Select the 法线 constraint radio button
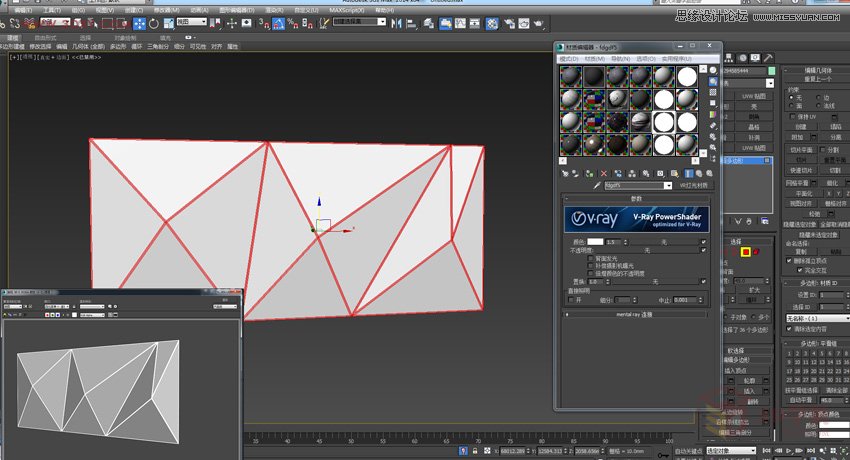 pos(819,106)
